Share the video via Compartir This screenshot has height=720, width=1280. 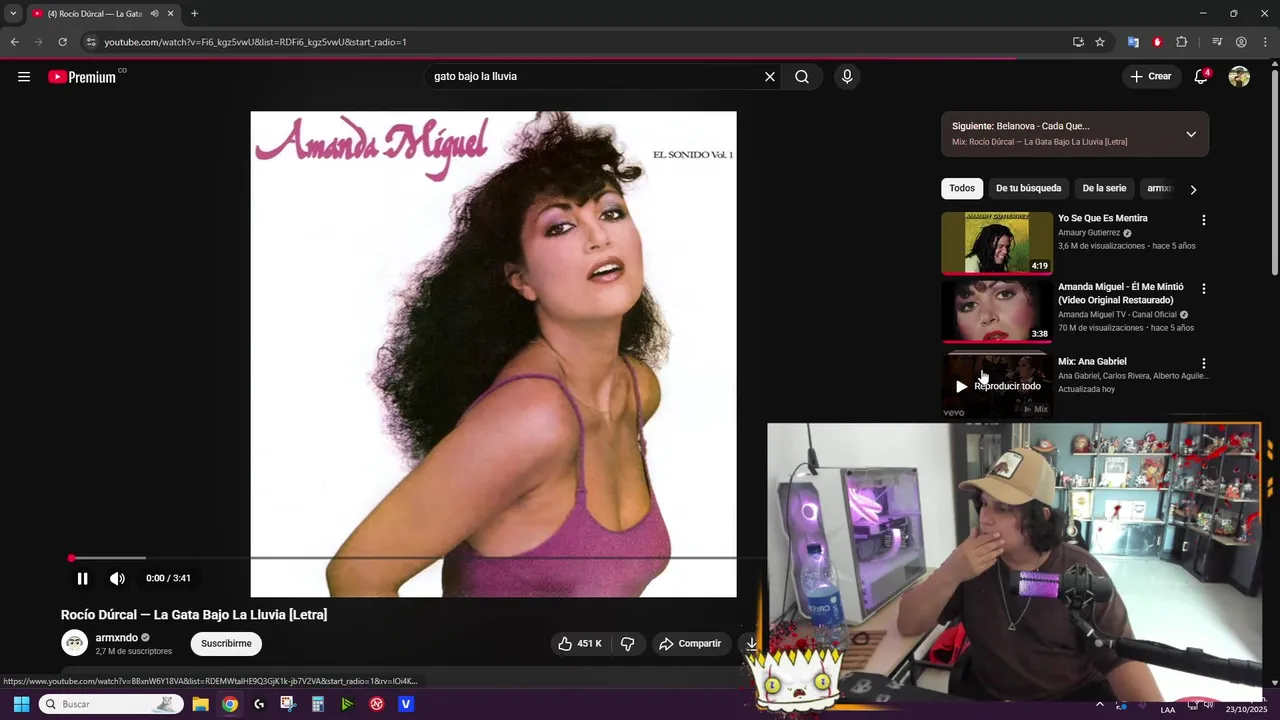690,644
